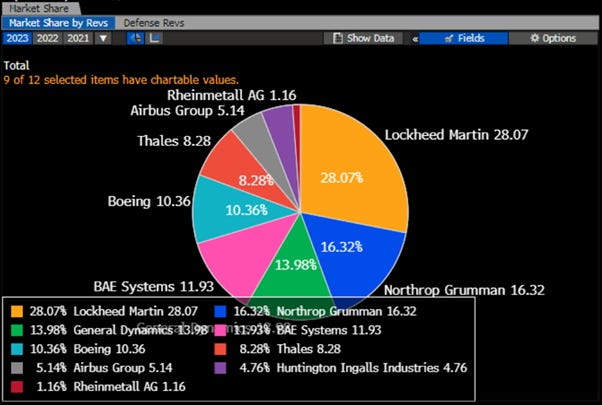Click the 'Lockheed Martin 28.07' chart label

coord(456,135)
